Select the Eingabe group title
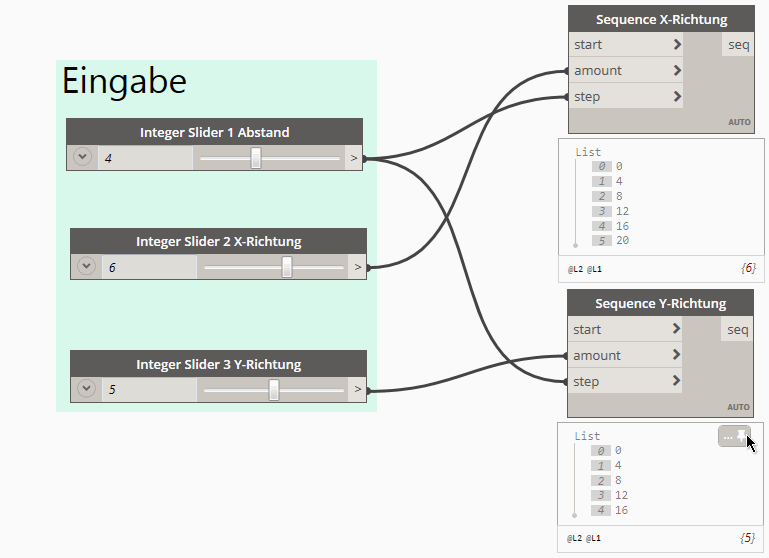The height and width of the screenshot is (558, 769). 124,81
